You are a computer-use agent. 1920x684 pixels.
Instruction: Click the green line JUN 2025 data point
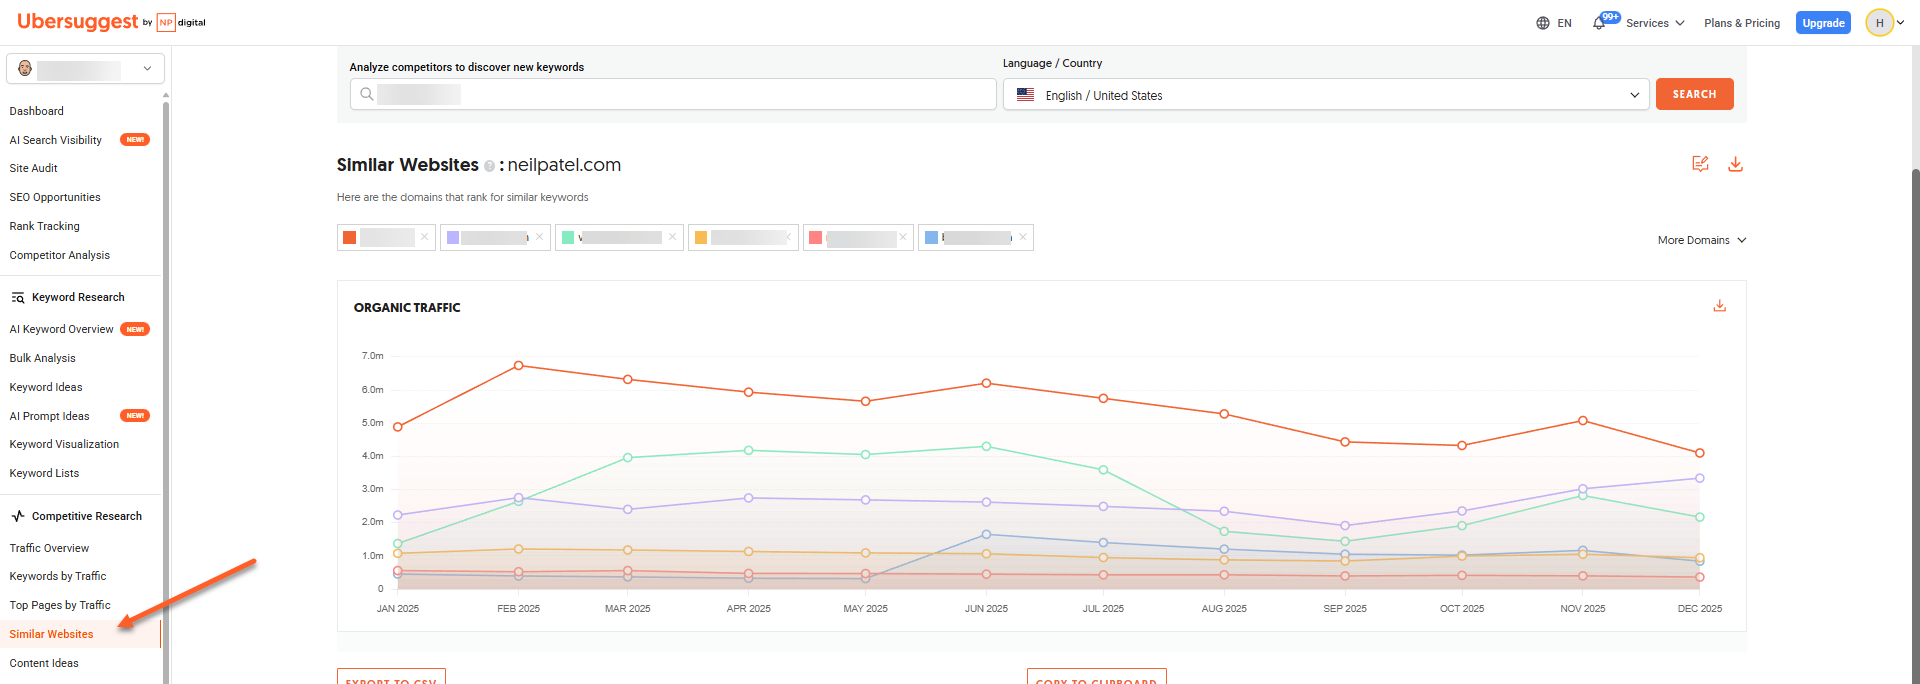(986, 447)
